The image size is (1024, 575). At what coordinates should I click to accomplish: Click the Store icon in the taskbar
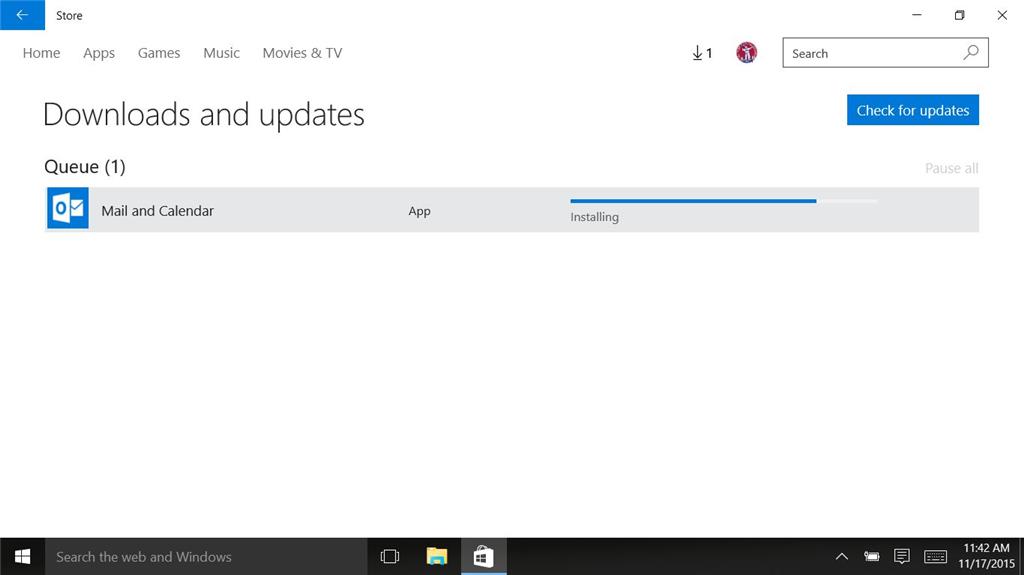point(484,557)
